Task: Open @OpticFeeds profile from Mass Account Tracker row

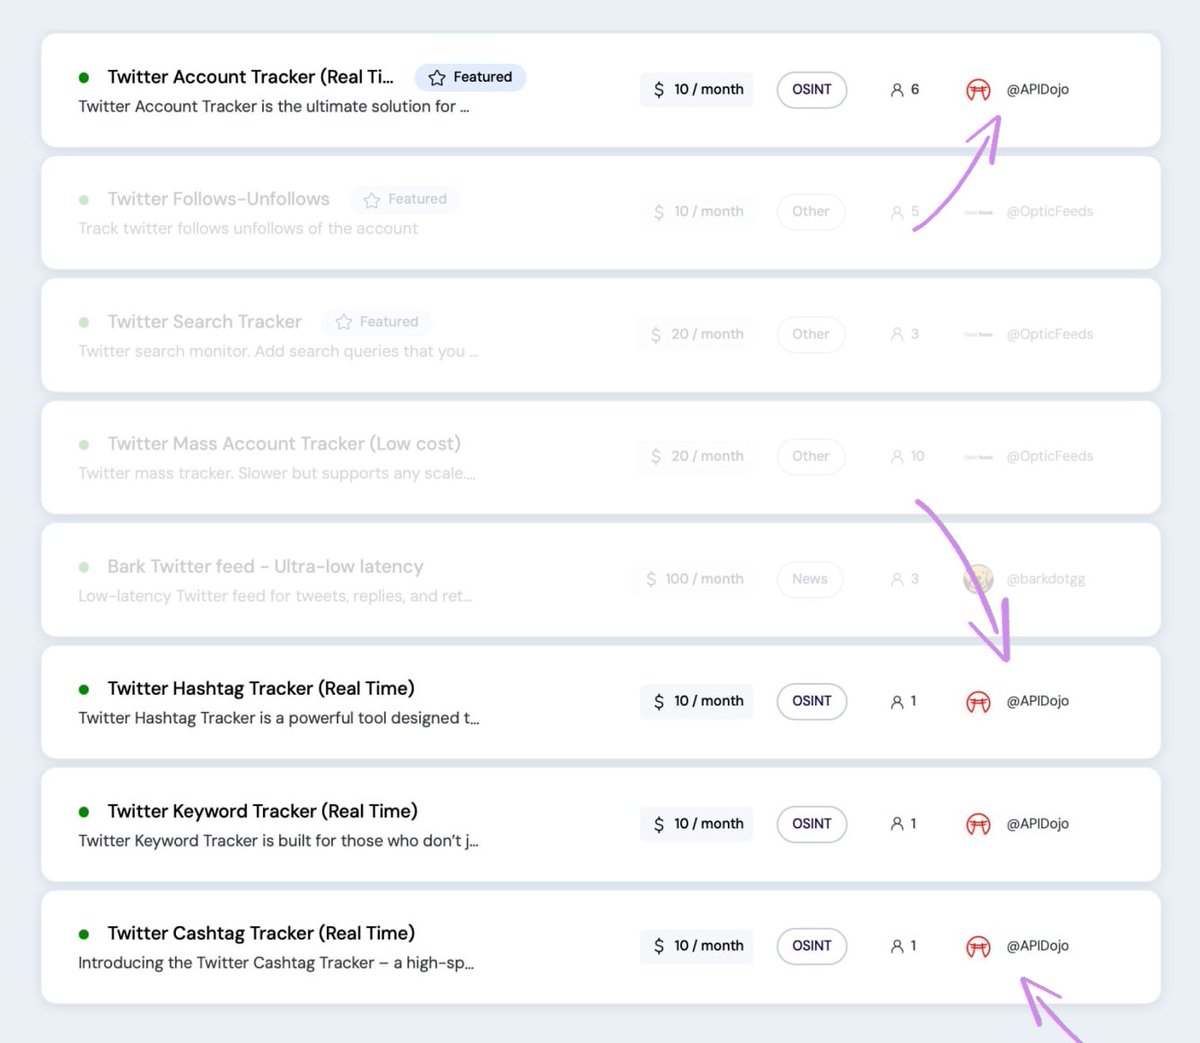Action: [1049, 457]
